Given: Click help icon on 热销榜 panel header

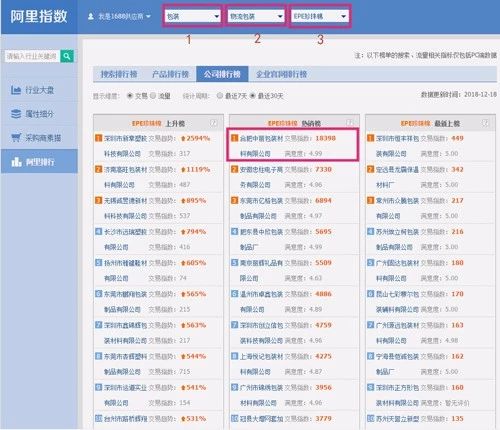Looking at the screenshot, I should tap(349, 123).
